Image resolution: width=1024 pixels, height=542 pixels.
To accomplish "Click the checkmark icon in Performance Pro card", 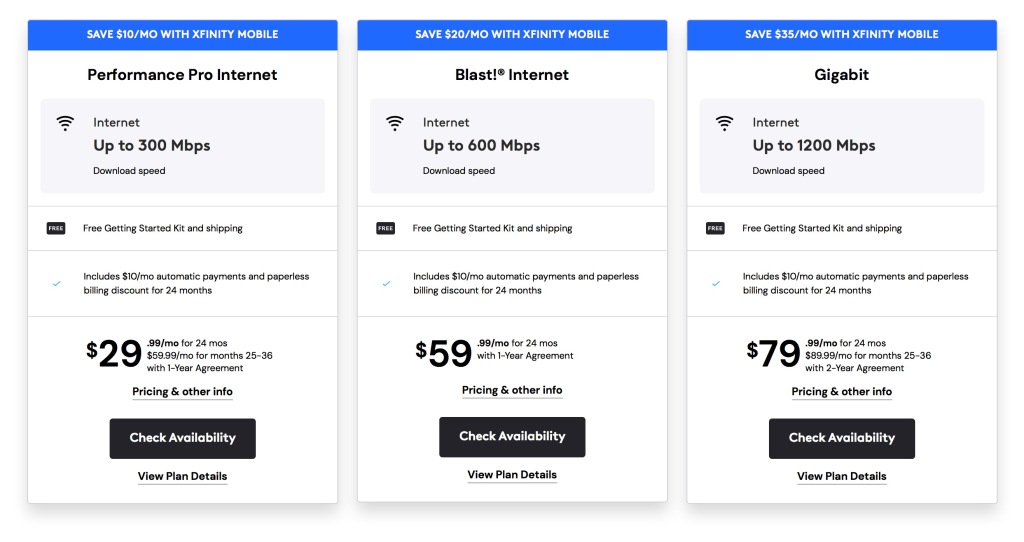I will (57, 283).
